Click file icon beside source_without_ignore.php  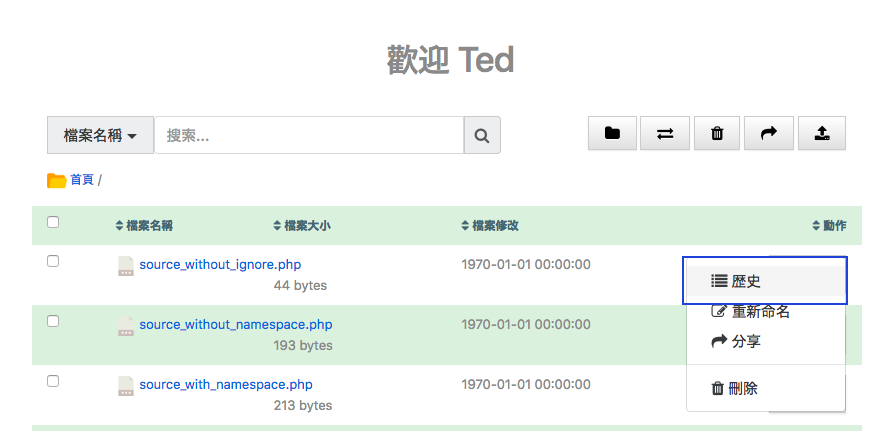click(126, 265)
